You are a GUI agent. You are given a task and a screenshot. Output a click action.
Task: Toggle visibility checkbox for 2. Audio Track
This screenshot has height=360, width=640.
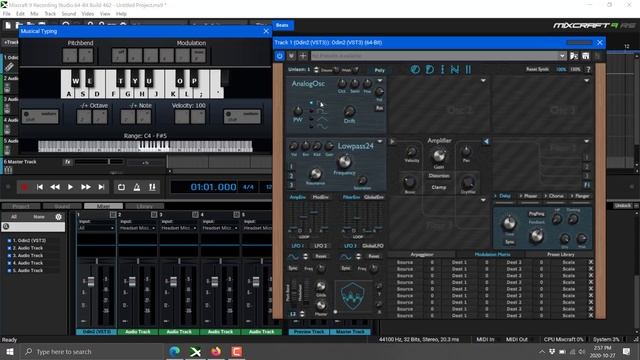tap(9, 248)
